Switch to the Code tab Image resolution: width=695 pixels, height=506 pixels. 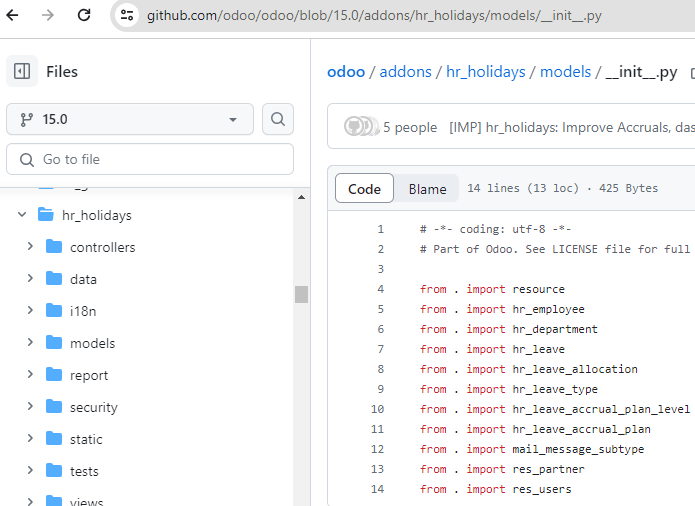point(364,188)
